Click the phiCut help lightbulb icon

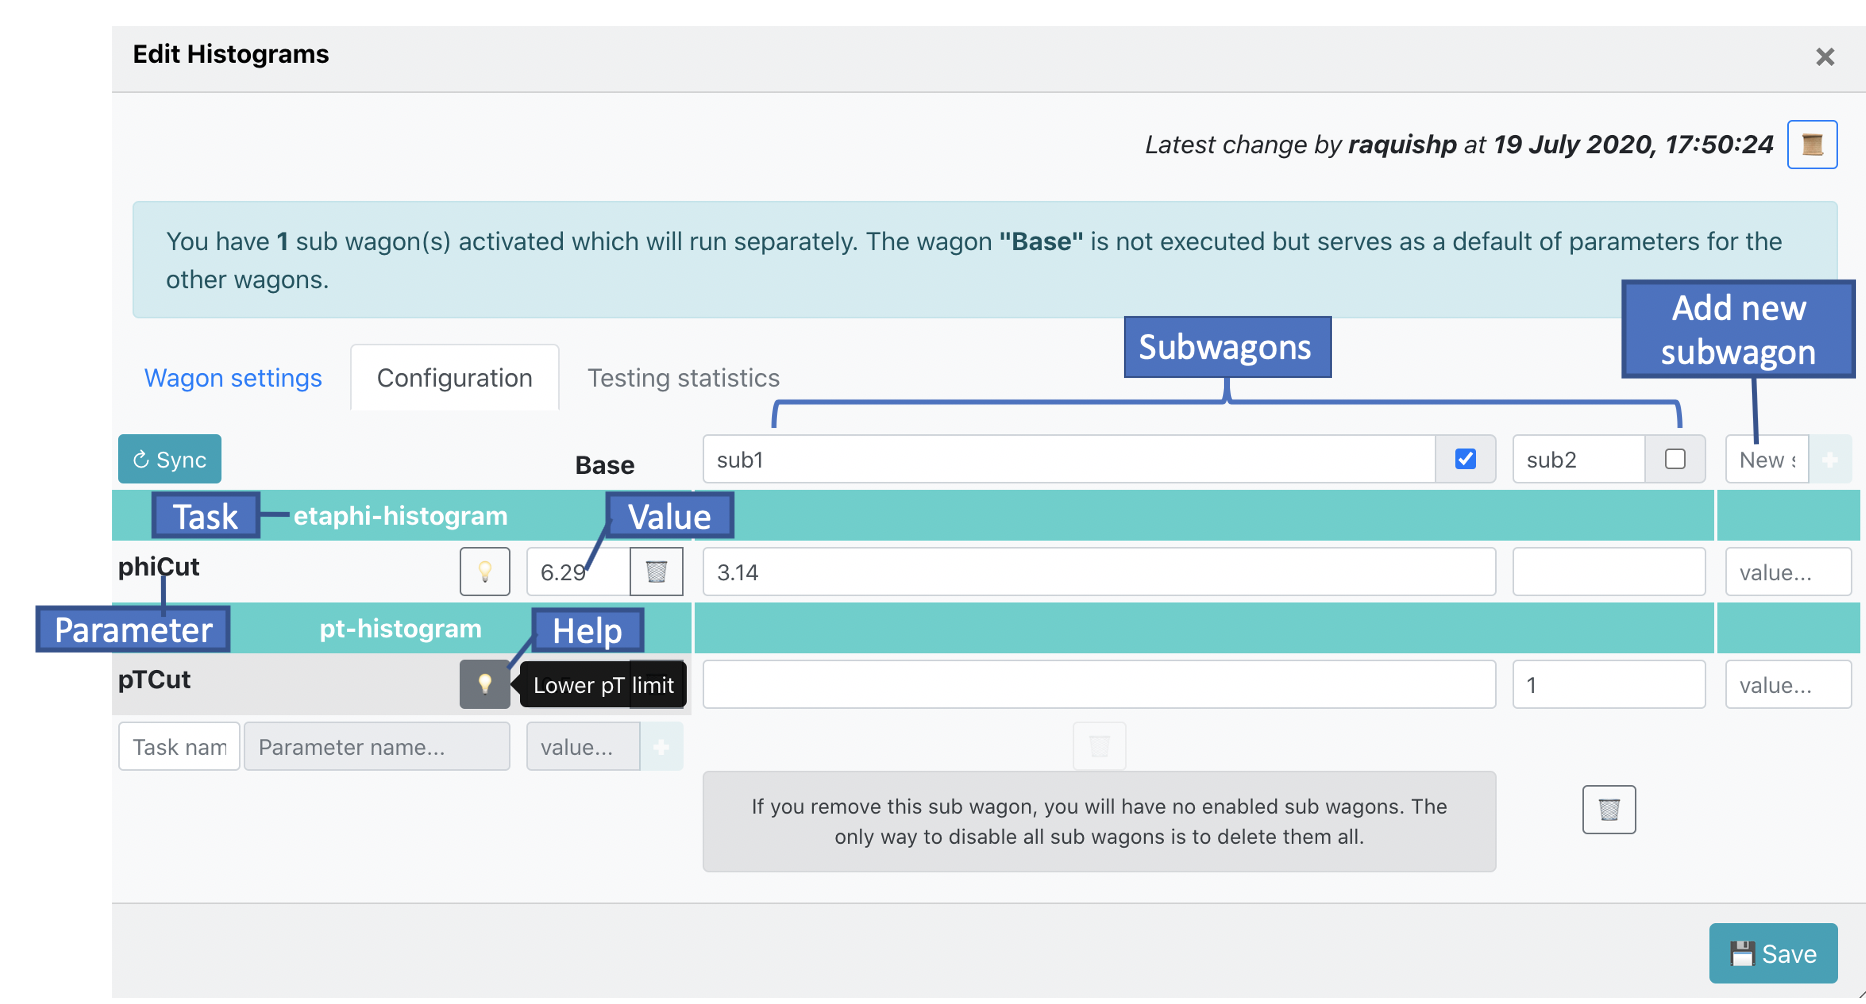485,572
